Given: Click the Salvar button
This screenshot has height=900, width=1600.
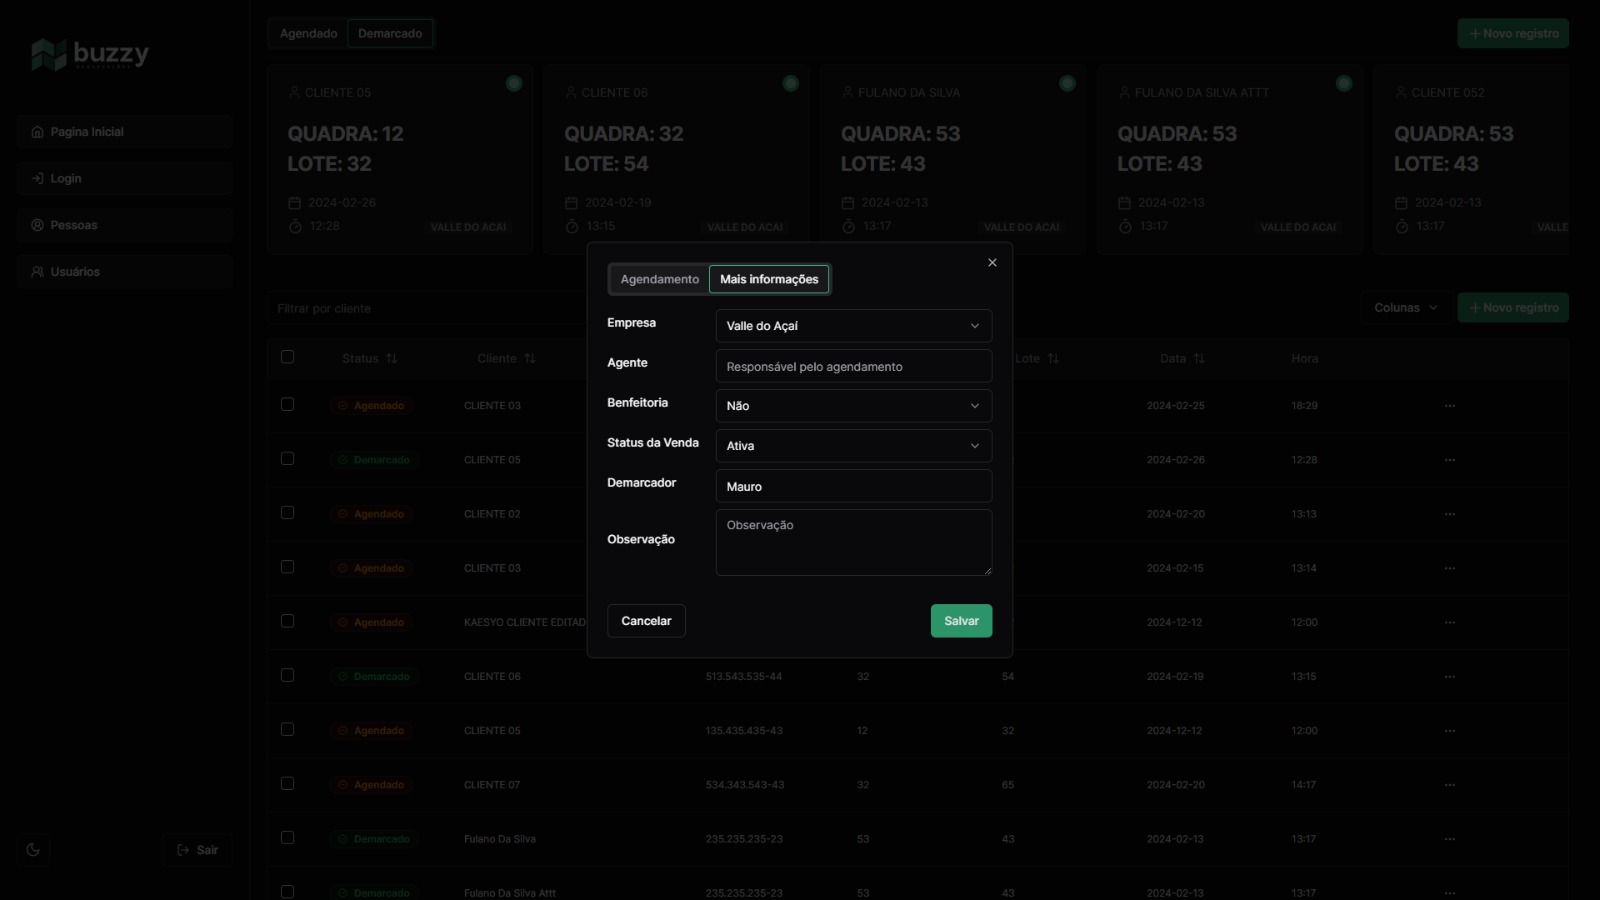Looking at the screenshot, I should click(961, 621).
